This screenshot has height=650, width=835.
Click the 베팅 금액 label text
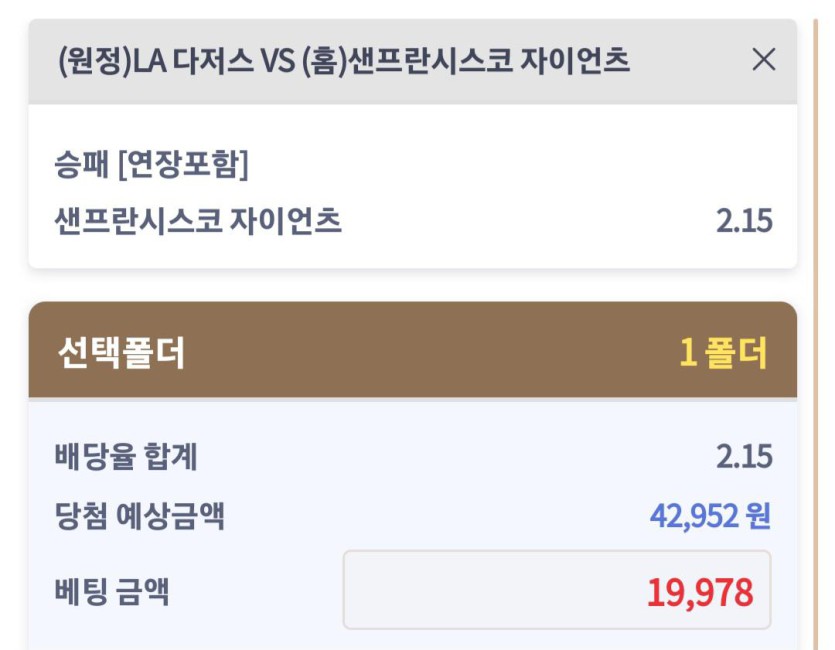click(112, 591)
